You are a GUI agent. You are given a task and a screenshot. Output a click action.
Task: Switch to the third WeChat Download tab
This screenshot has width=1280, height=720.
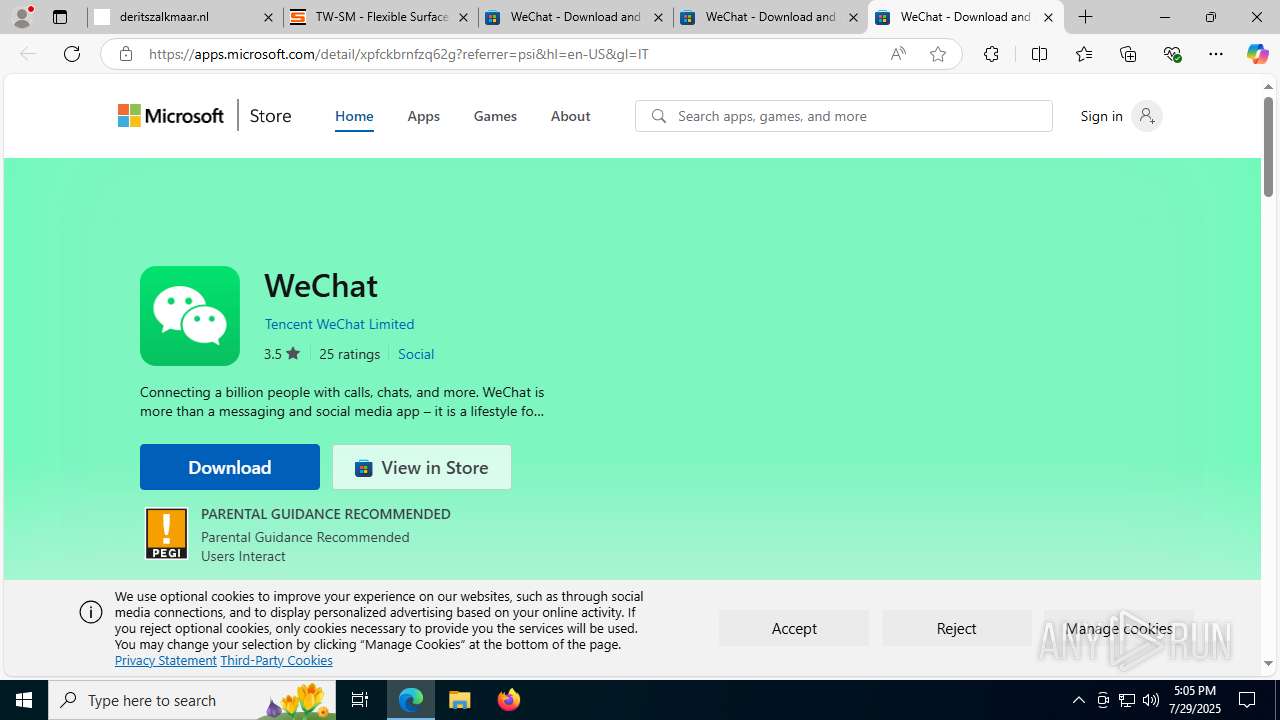pyautogui.click(x=965, y=17)
